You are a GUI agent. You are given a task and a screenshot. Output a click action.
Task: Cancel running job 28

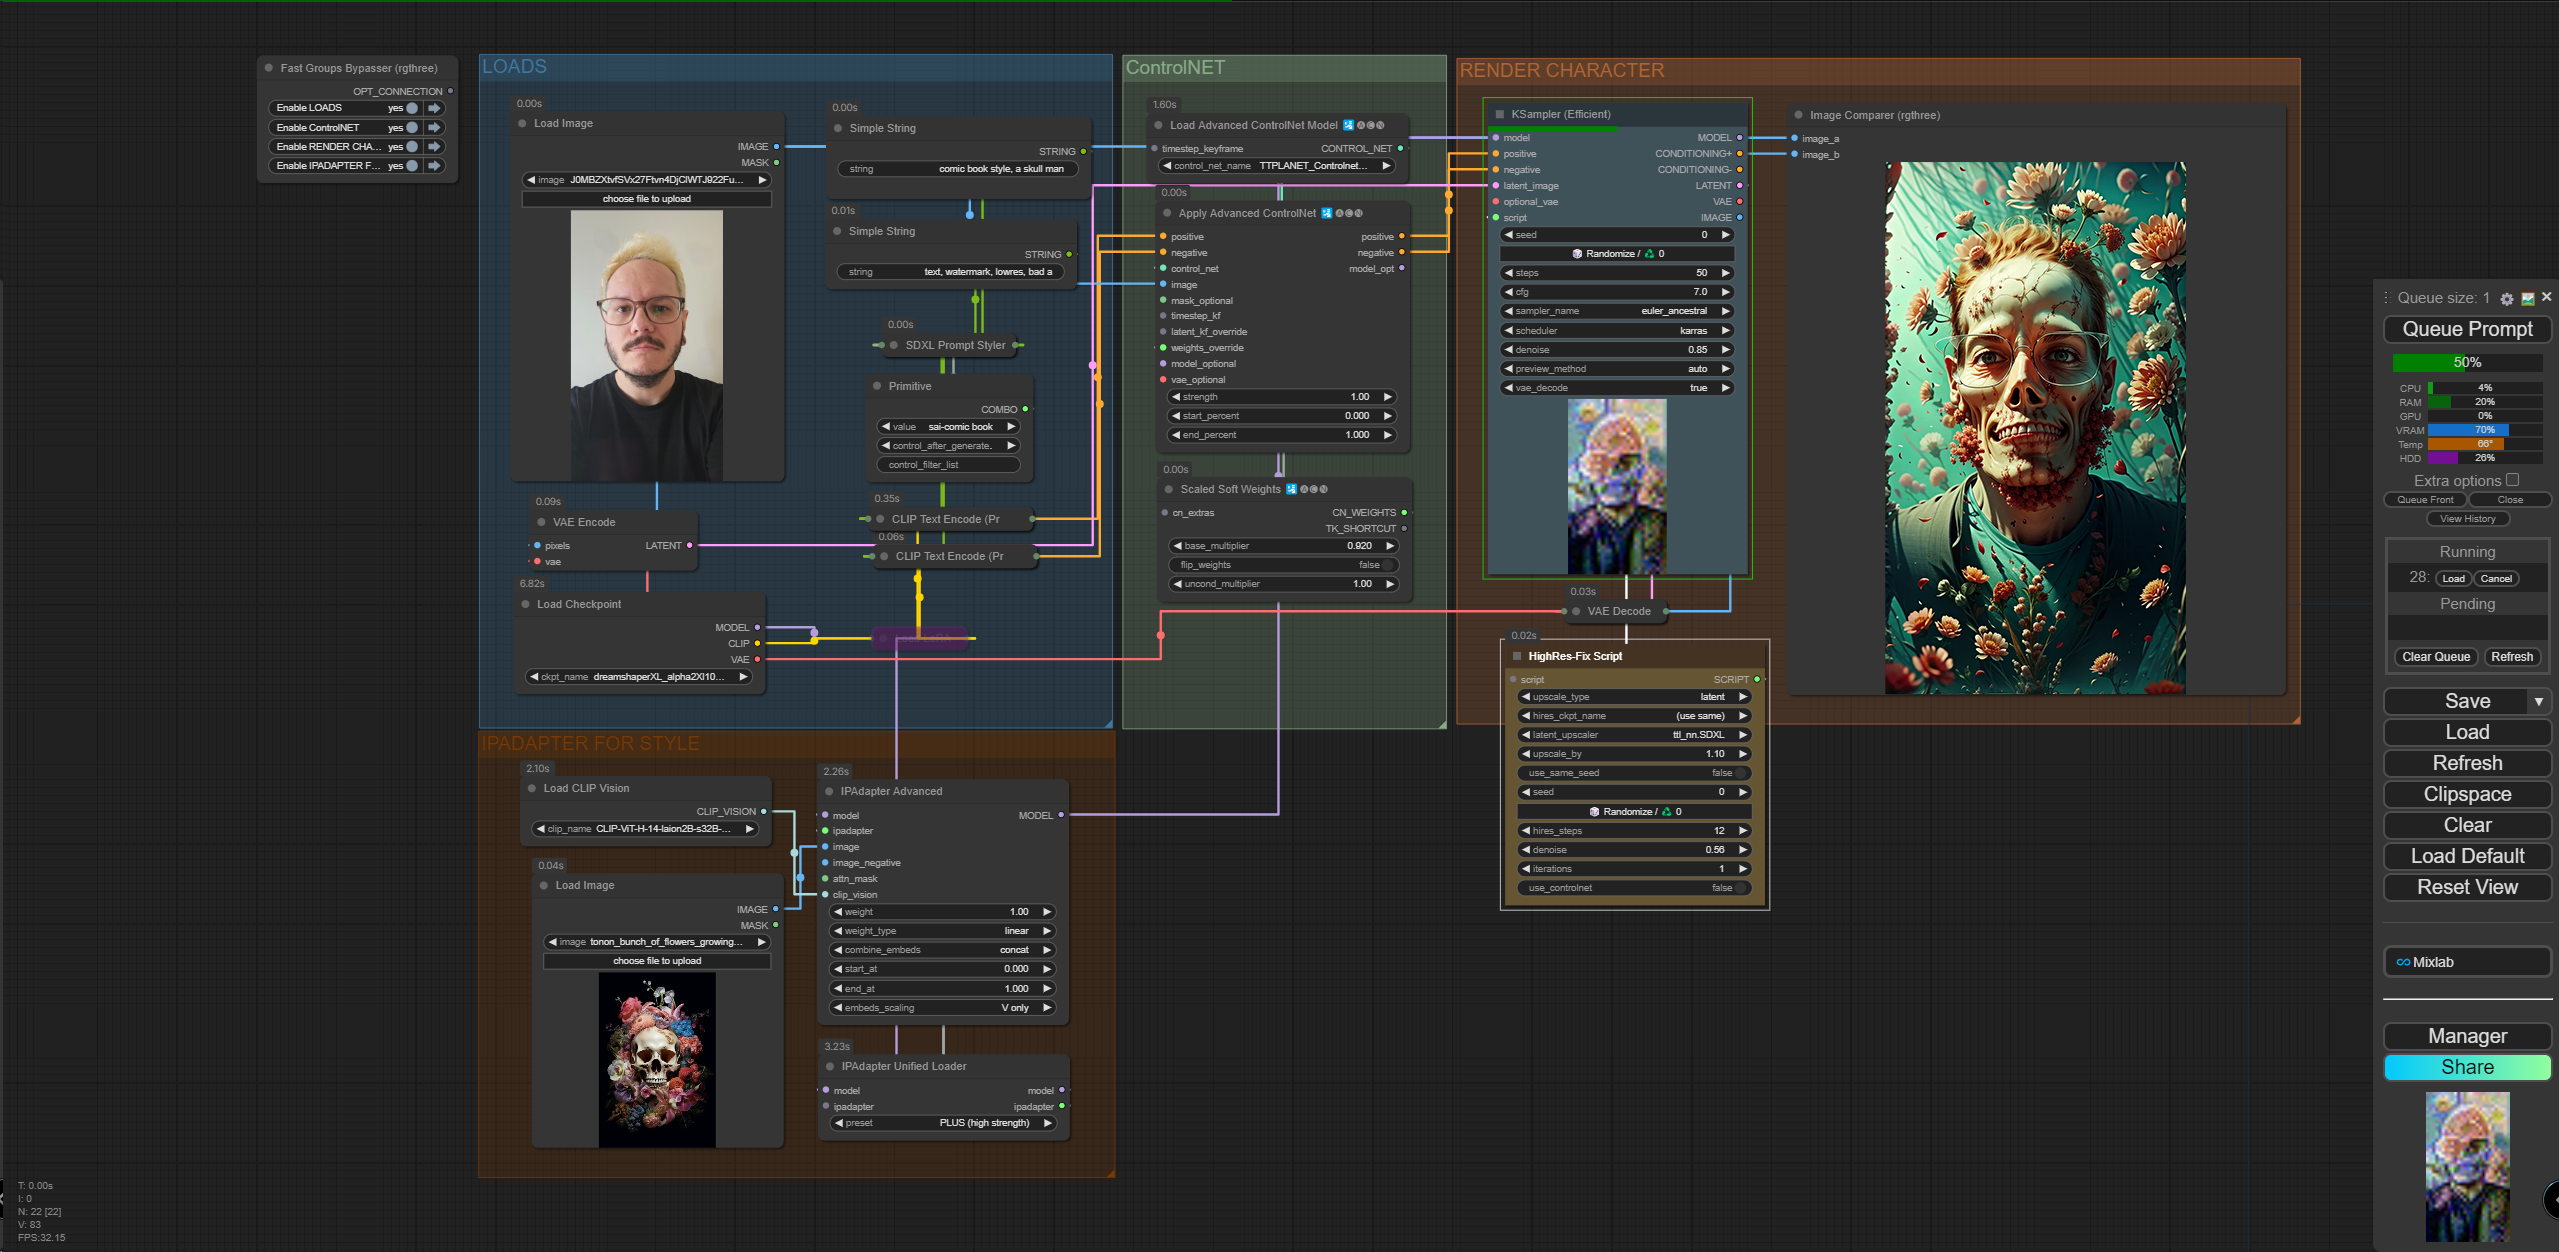(2496, 579)
